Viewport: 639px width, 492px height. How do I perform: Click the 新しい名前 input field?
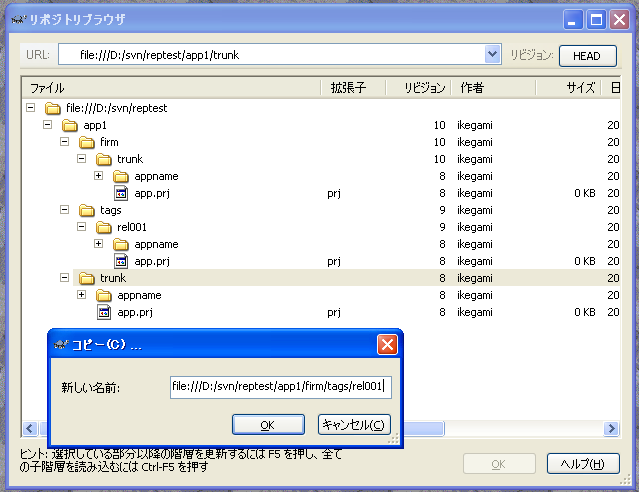[x=281, y=387]
